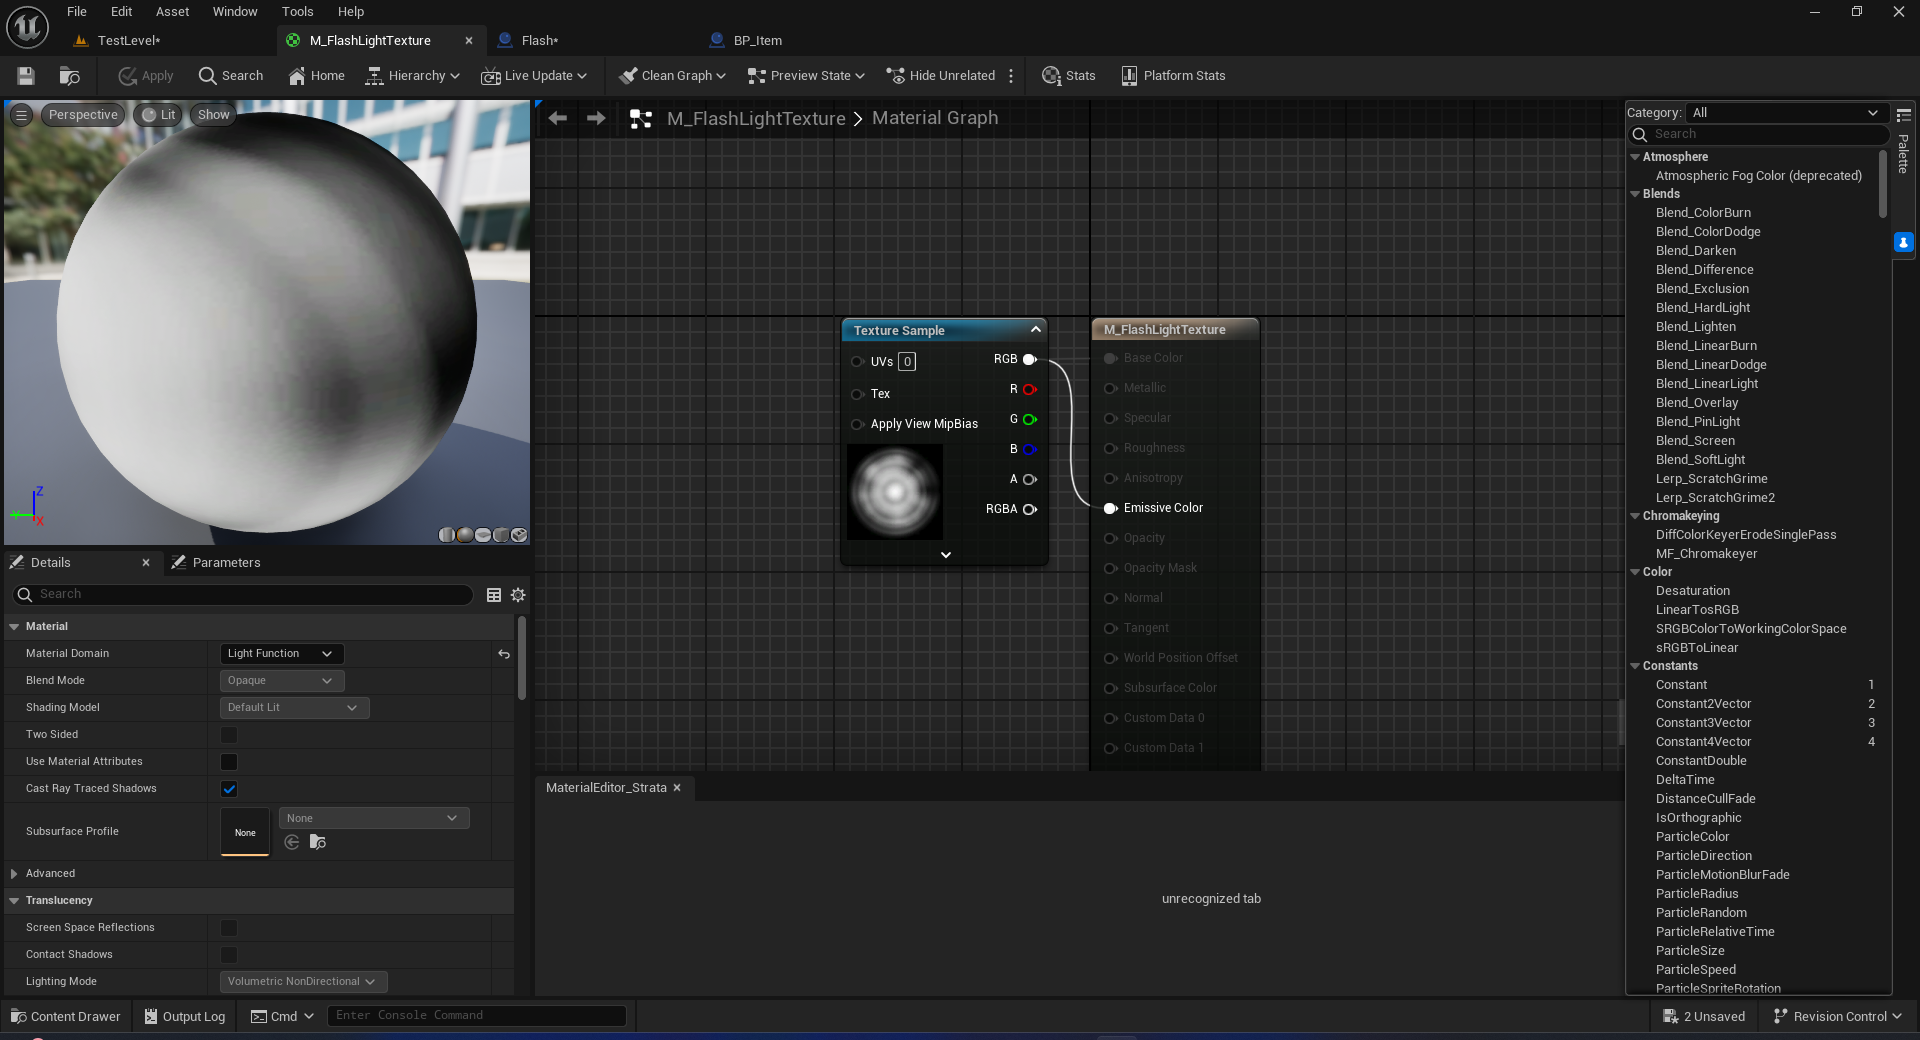Open the Asset menu
The width and height of the screenshot is (1920, 1040).
172,12
